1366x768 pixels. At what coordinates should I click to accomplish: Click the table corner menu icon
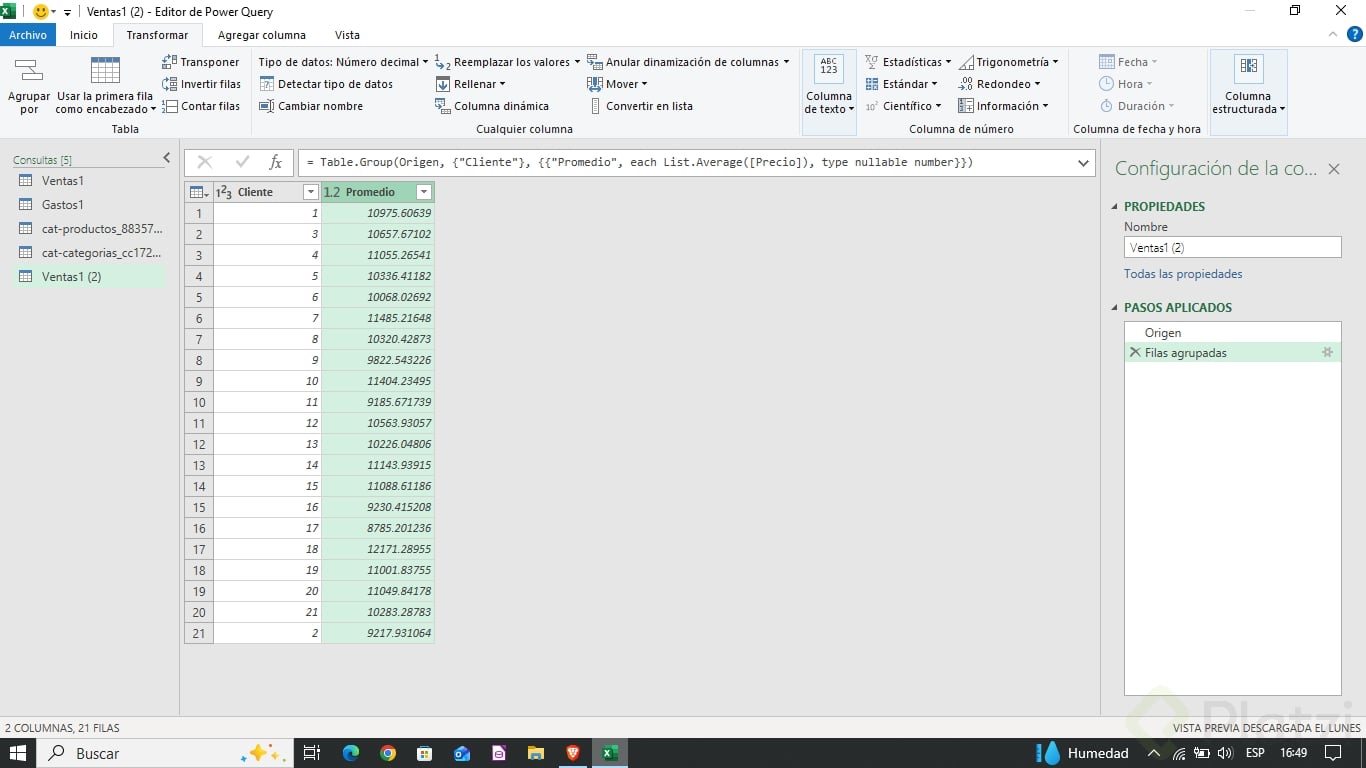199,192
